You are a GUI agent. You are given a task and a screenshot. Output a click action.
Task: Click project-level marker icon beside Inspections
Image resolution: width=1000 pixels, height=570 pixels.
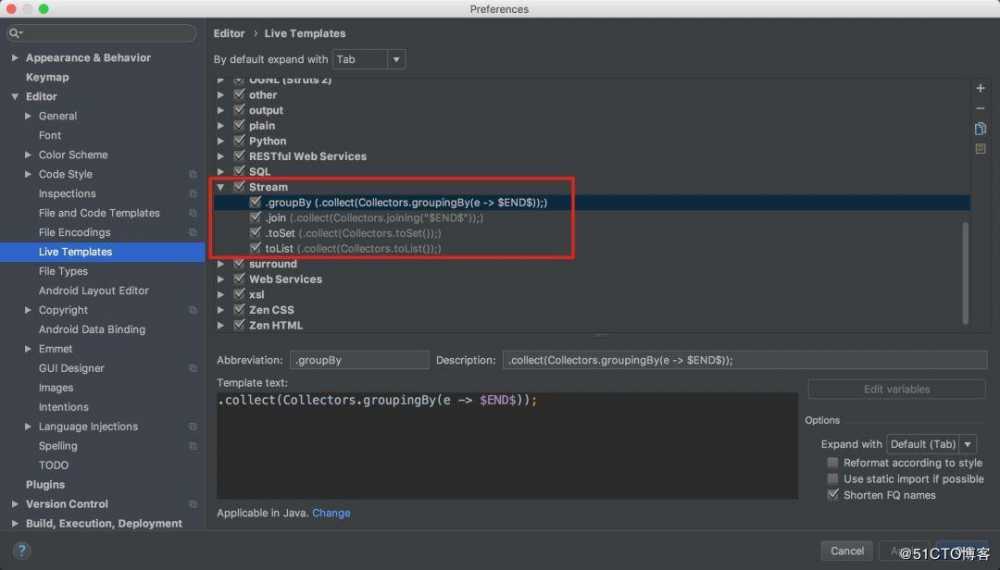point(193,193)
